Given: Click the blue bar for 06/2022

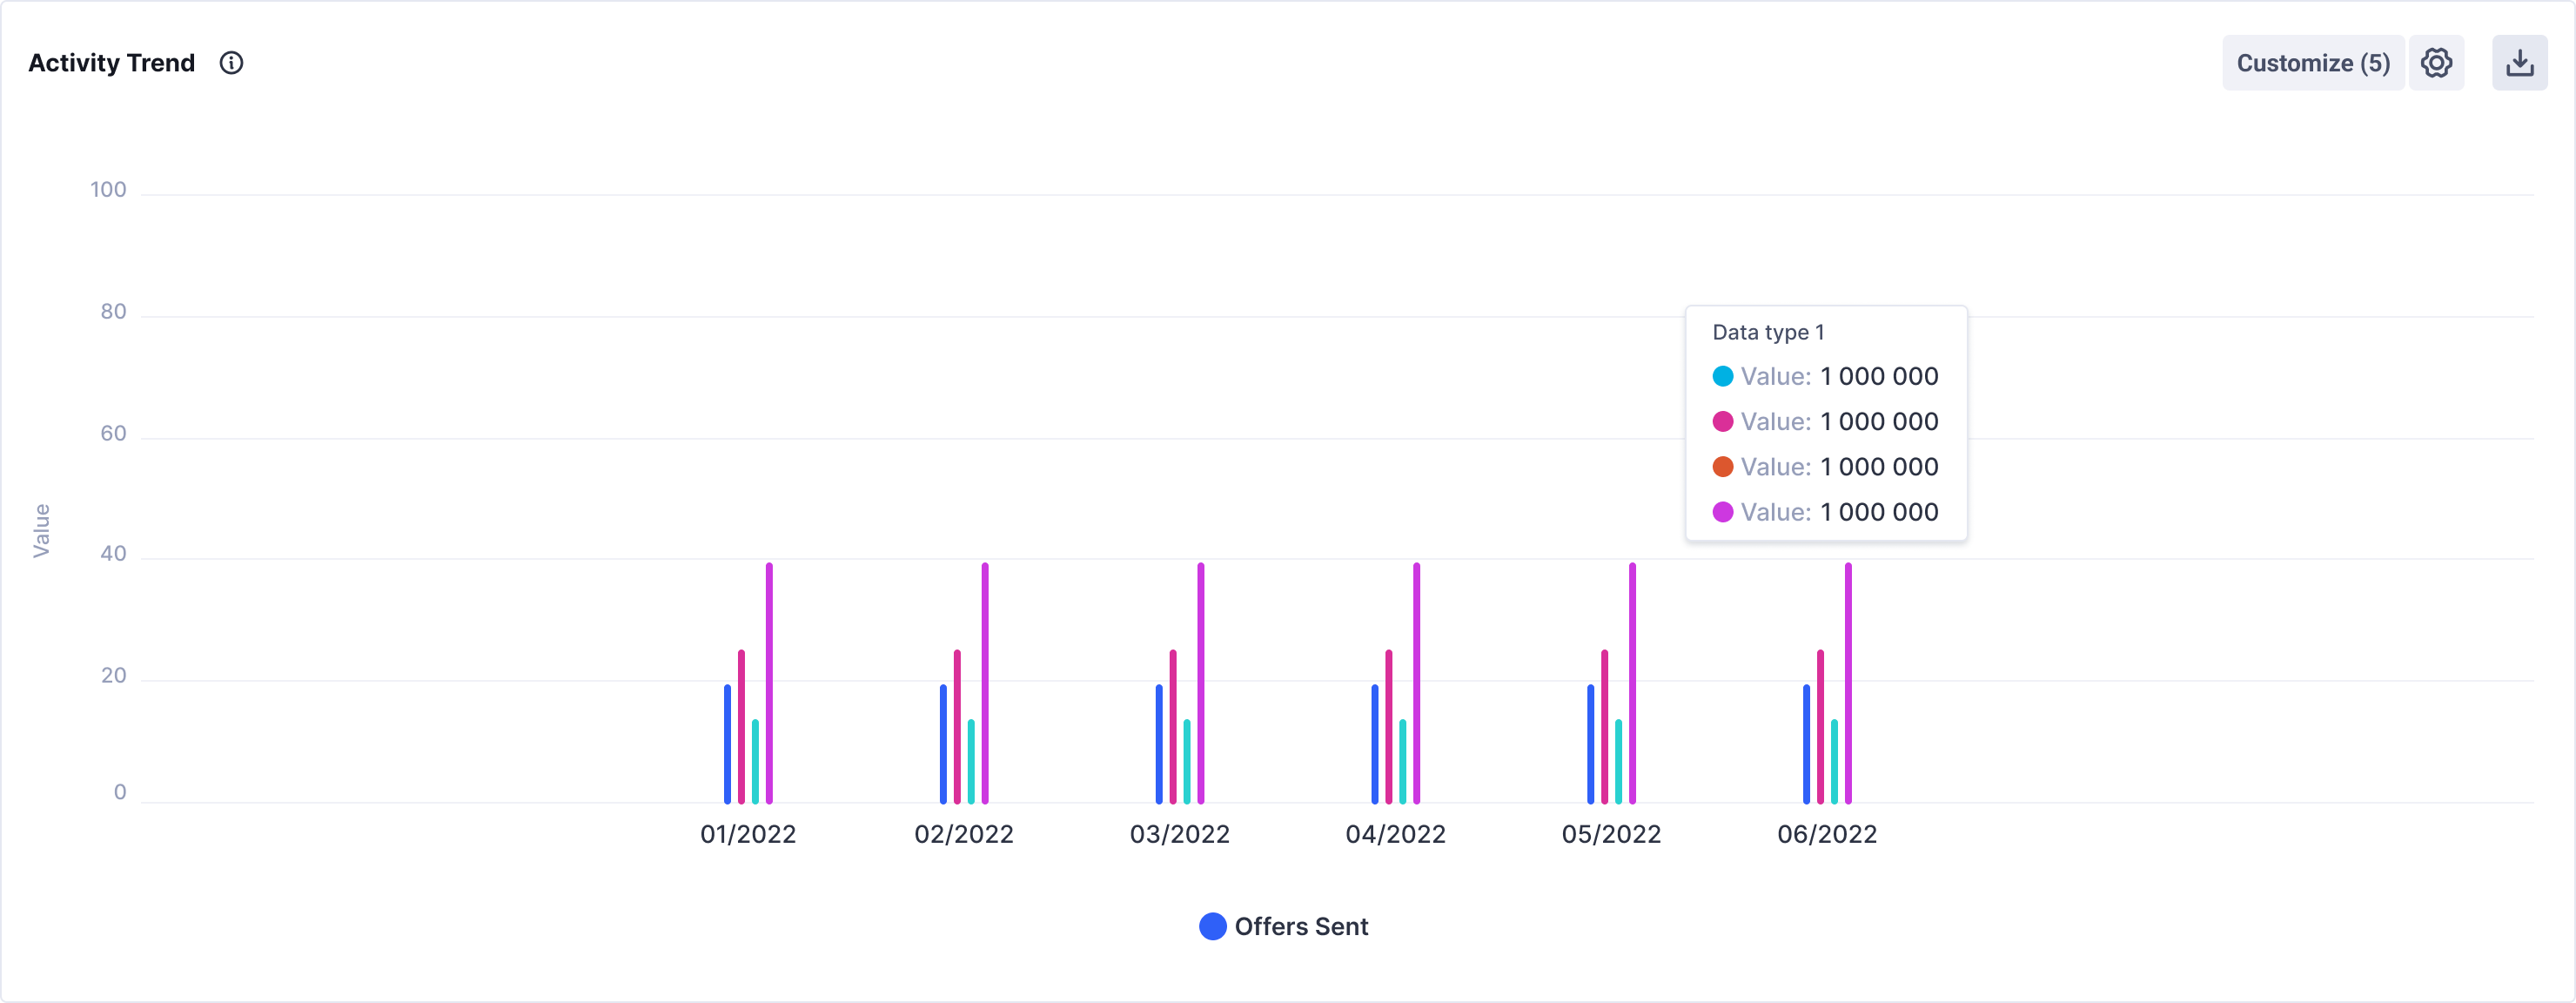Looking at the screenshot, I should click(1806, 744).
